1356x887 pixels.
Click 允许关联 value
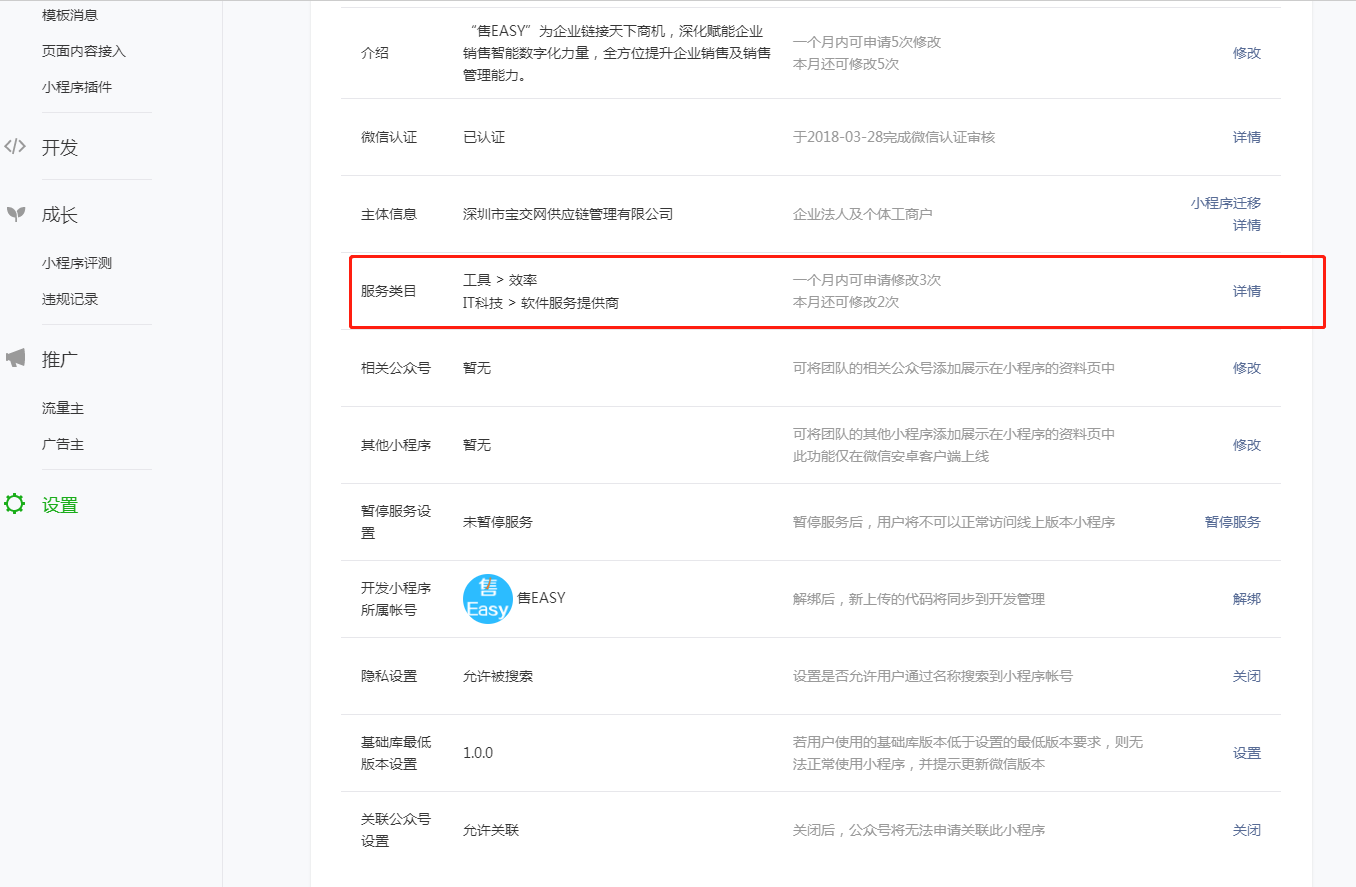click(x=491, y=830)
